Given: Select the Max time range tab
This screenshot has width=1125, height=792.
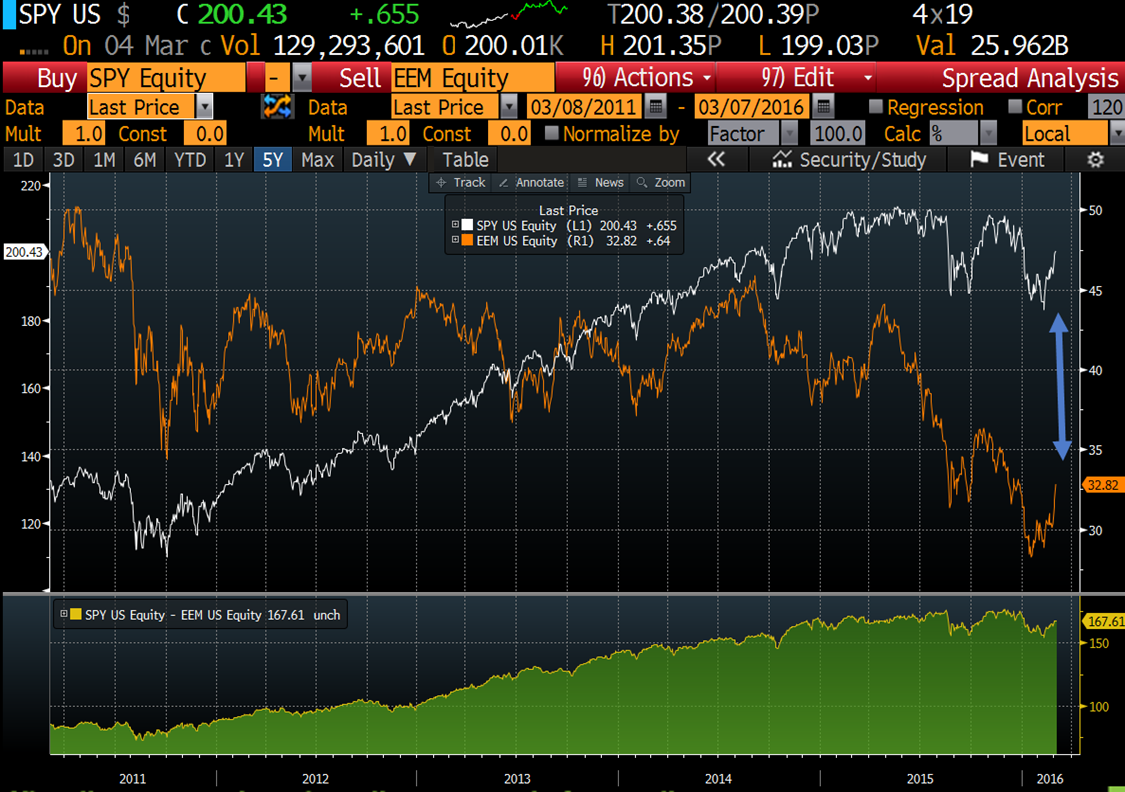Looking at the screenshot, I should 317,160.
